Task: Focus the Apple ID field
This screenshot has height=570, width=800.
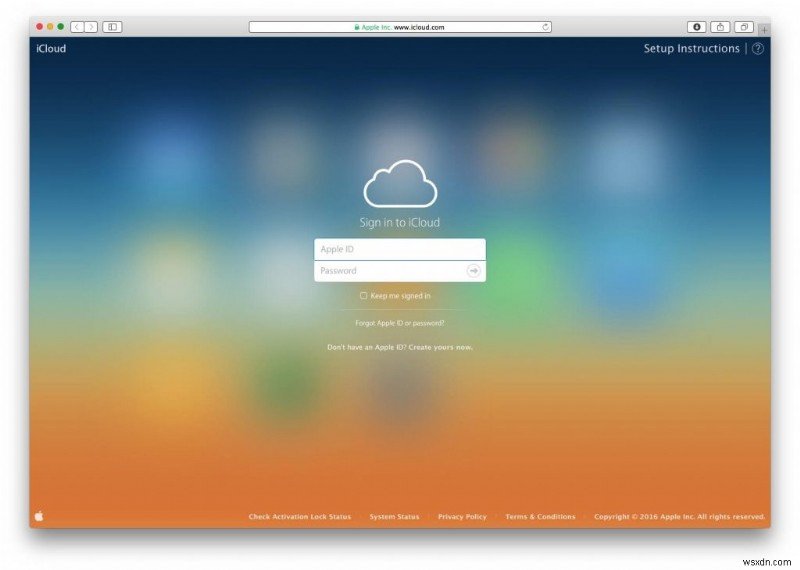Action: [x=400, y=249]
